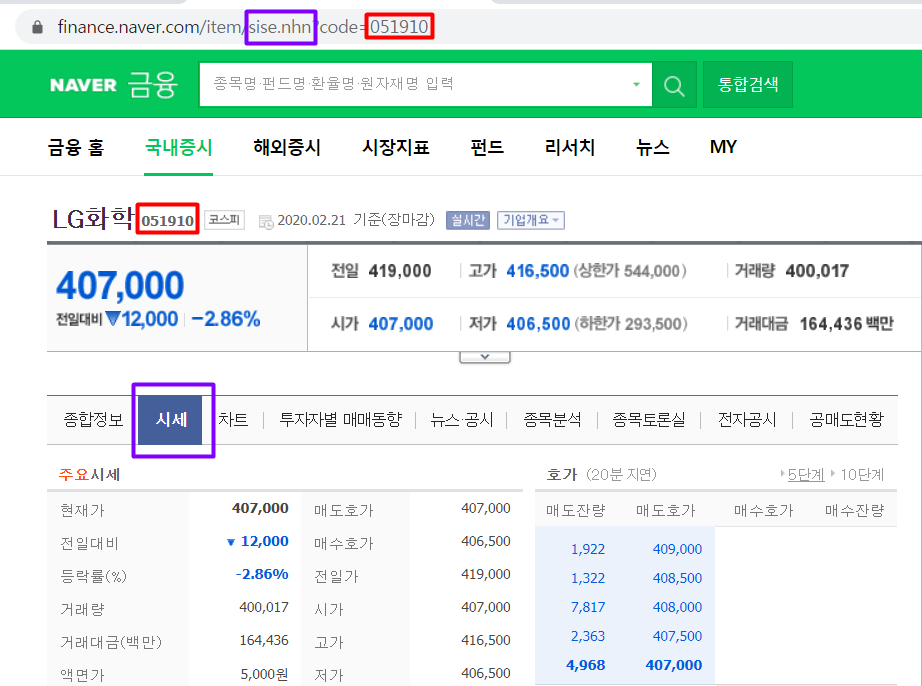Click the 전일대비 12,000 table value
Image resolution: width=922 pixels, height=686 pixels.
pyautogui.click(x=258, y=541)
